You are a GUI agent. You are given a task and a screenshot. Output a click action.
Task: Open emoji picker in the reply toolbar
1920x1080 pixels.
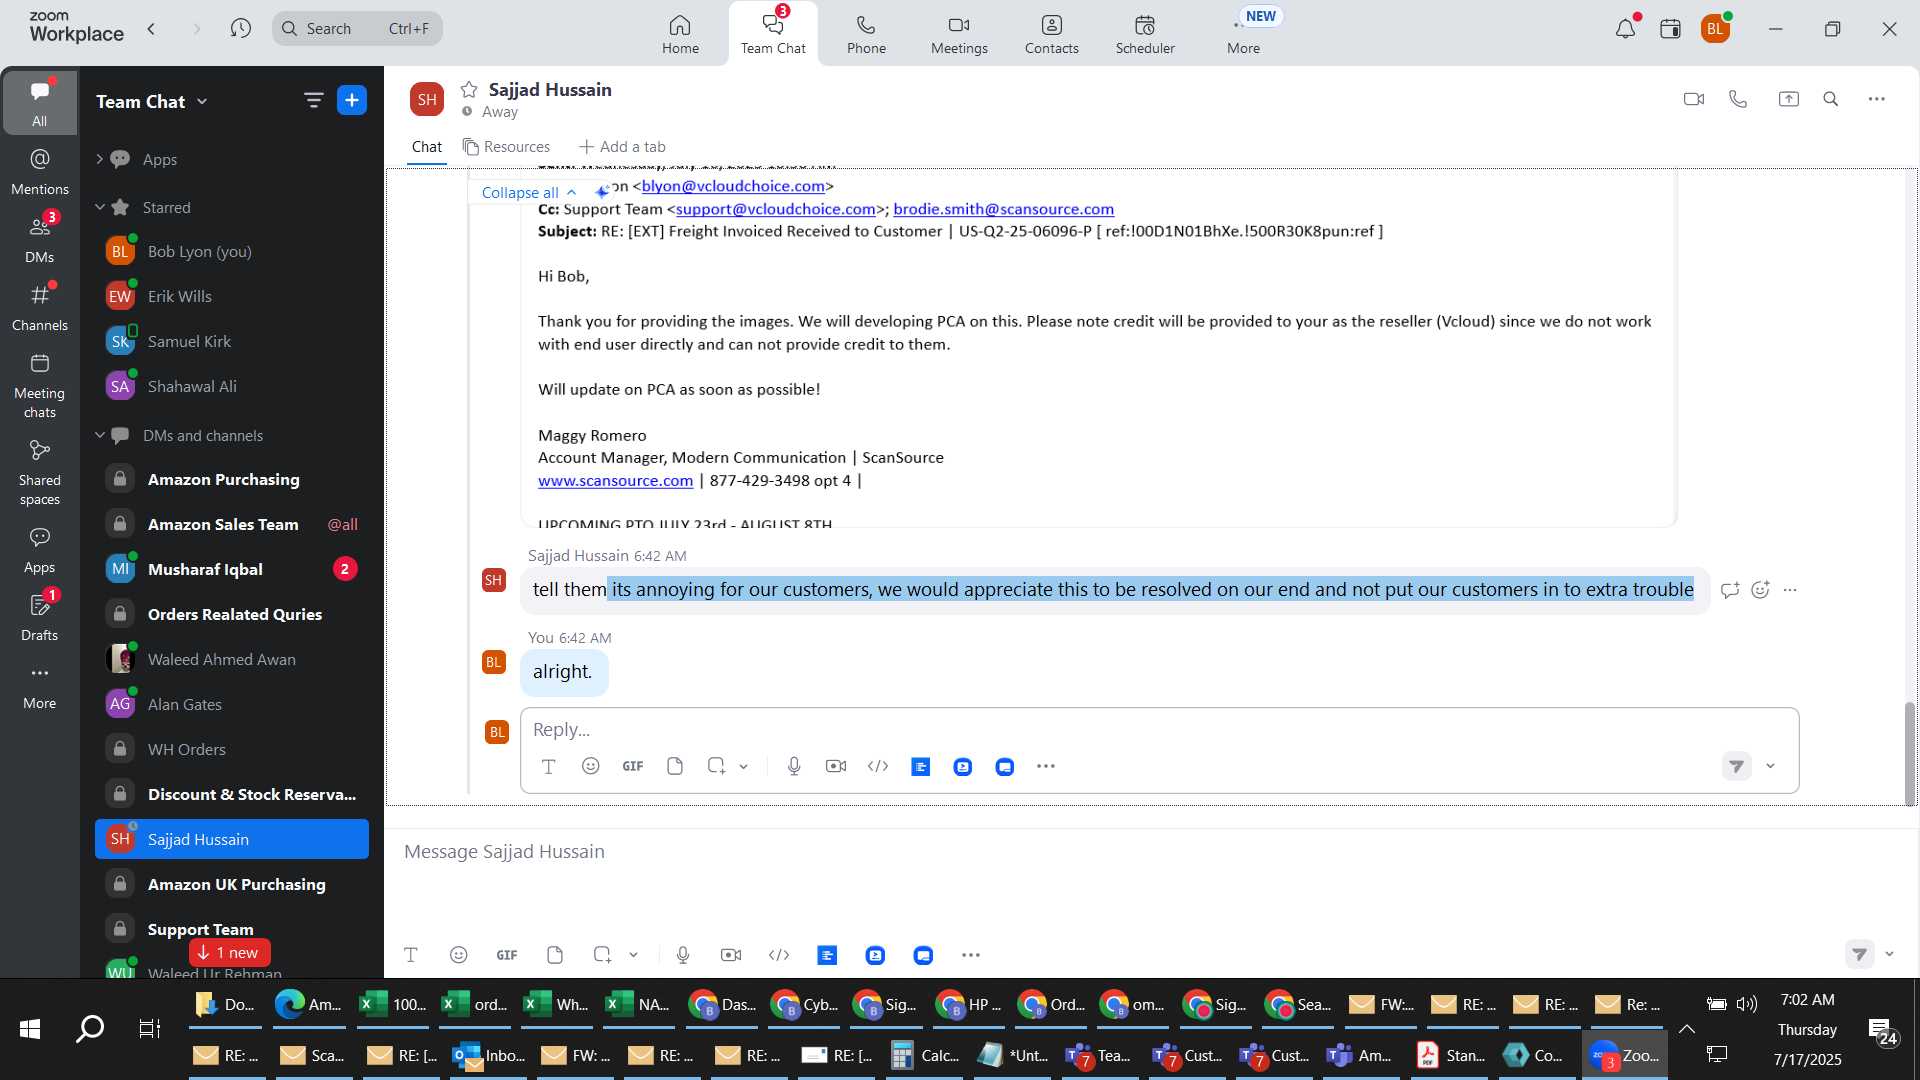click(x=591, y=766)
